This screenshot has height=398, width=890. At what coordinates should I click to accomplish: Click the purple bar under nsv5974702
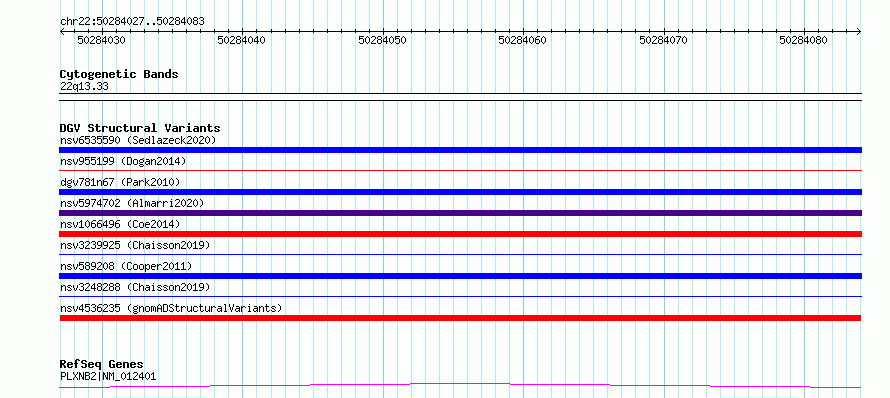(460, 213)
